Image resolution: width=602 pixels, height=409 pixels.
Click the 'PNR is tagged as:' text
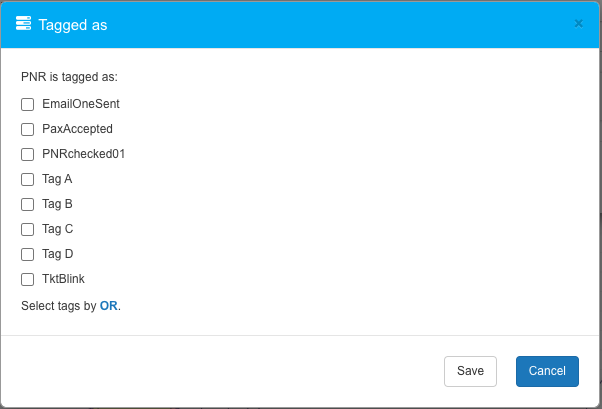pos(69,76)
